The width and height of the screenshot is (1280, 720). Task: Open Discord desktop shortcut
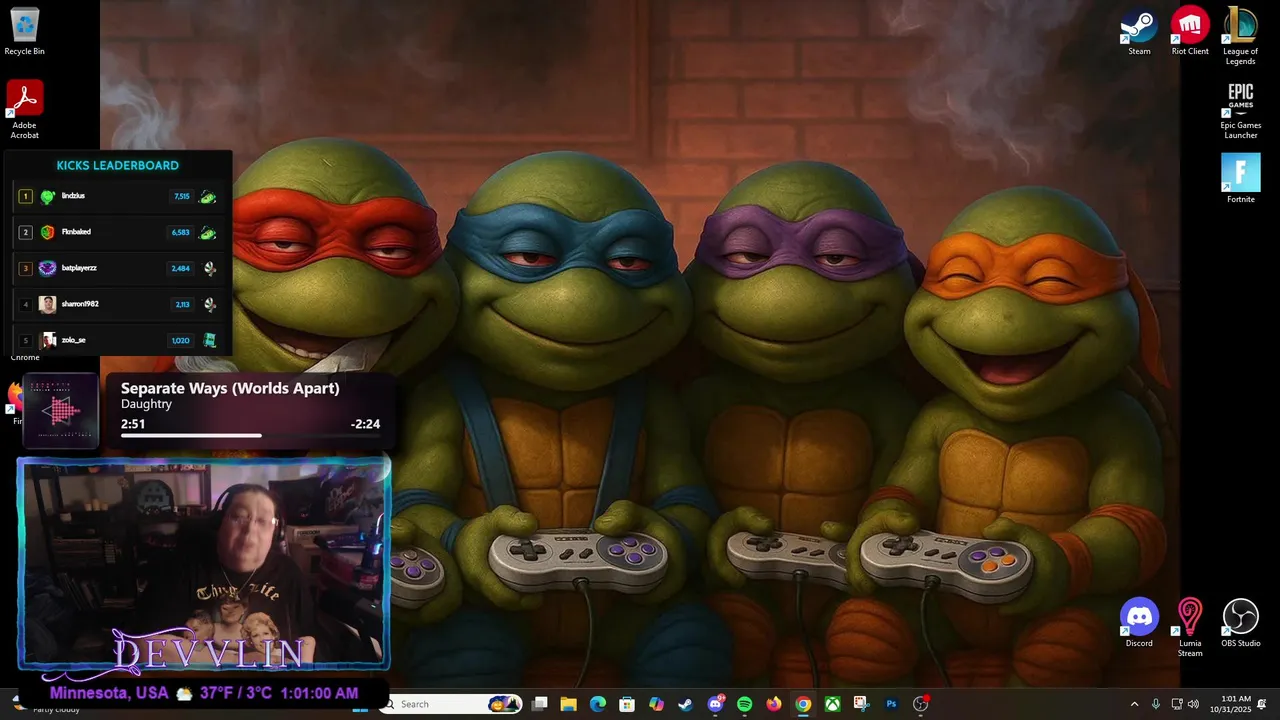pyautogui.click(x=1139, y=623)
